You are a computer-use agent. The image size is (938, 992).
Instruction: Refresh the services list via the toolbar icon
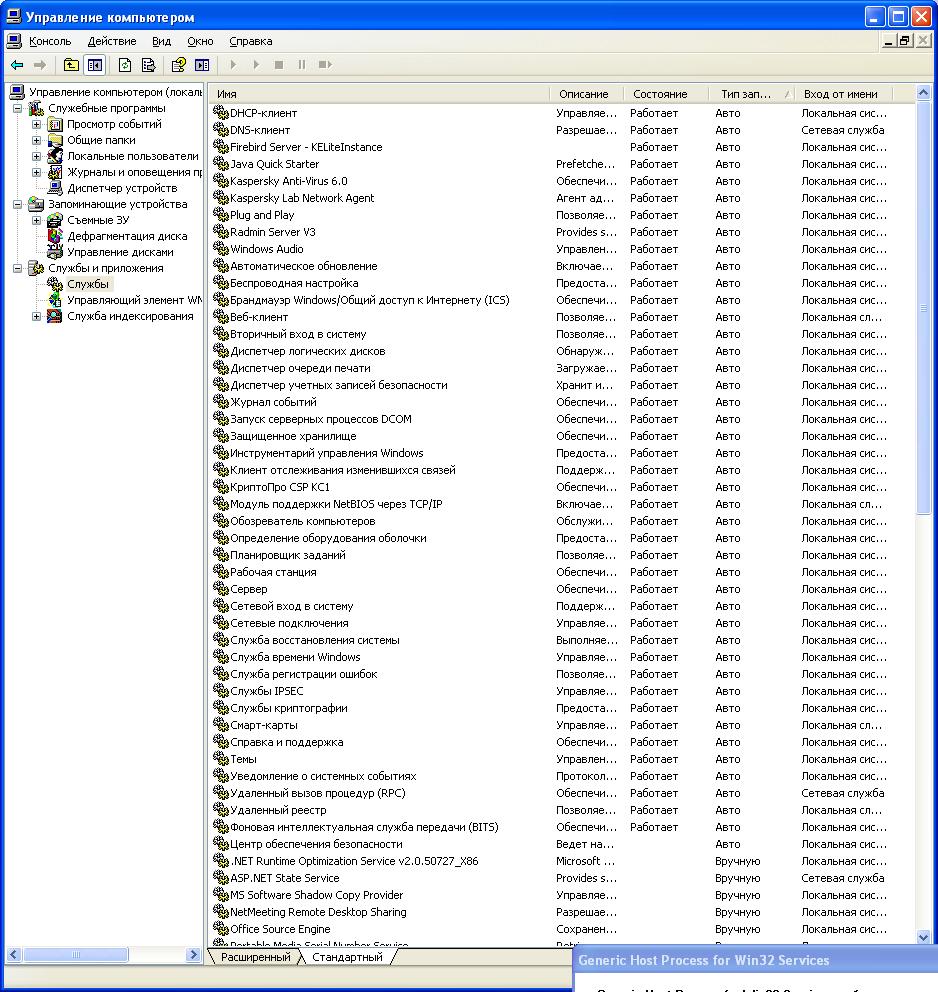click(x=125, y=65)
